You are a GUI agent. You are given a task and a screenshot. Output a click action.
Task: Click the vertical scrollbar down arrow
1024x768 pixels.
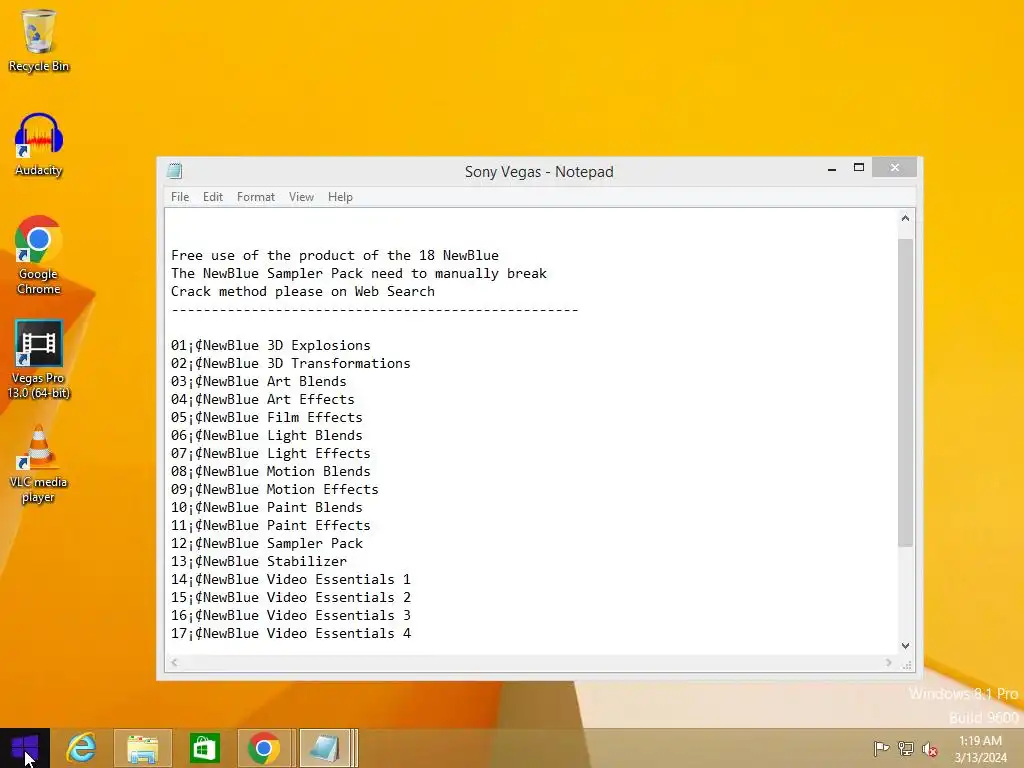click(905, 646)
